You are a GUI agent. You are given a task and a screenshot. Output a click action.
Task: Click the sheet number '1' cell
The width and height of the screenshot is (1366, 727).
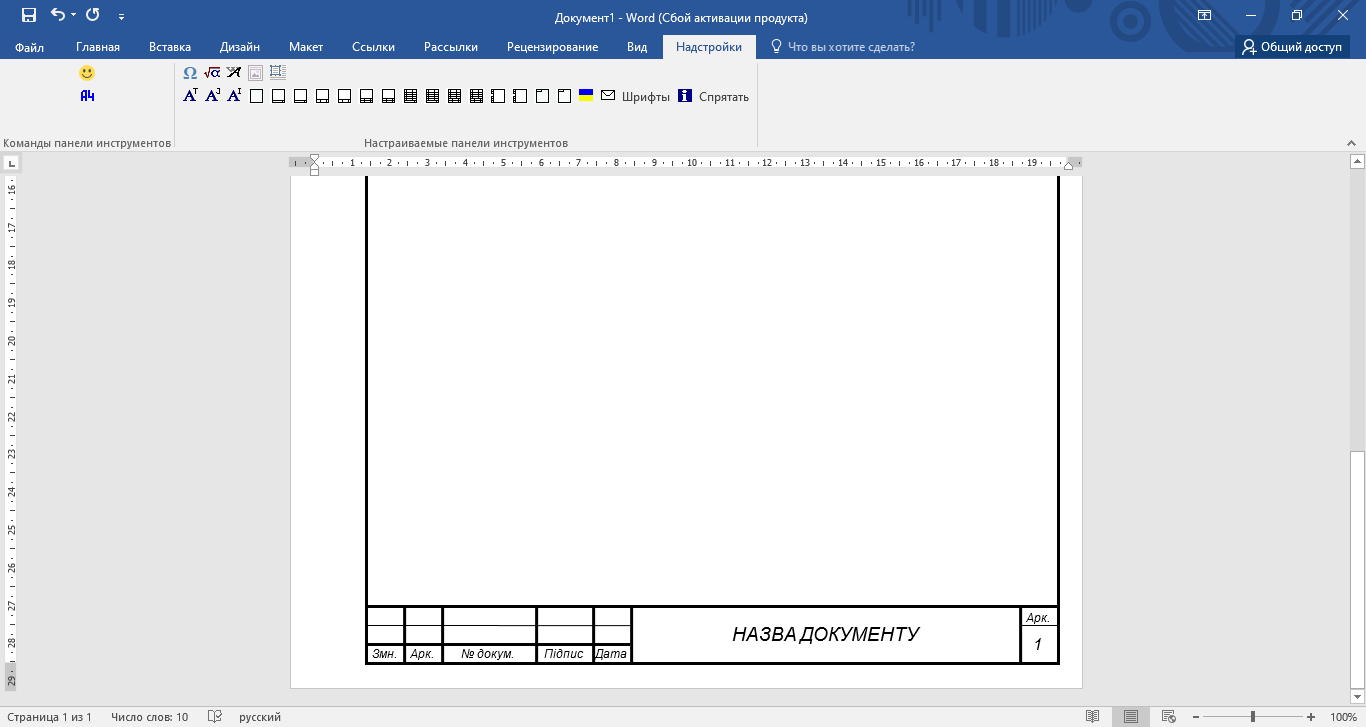coord(1038,644)
